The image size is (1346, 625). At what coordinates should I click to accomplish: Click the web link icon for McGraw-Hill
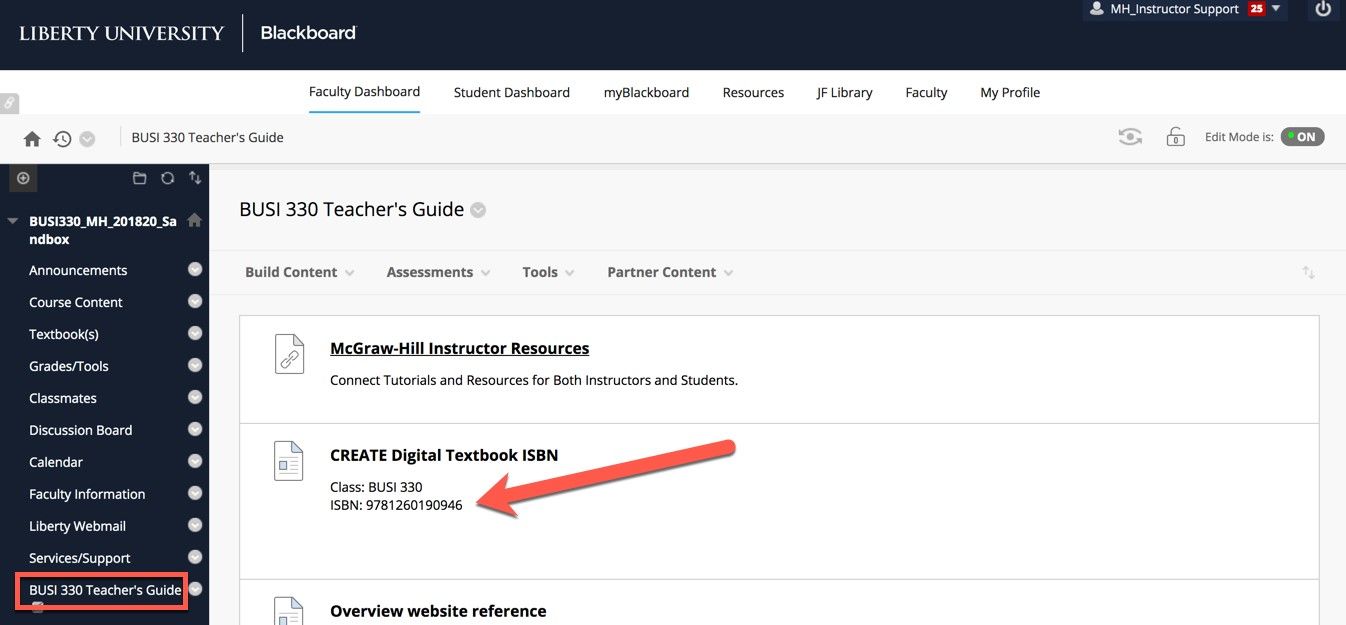point(289,354)
